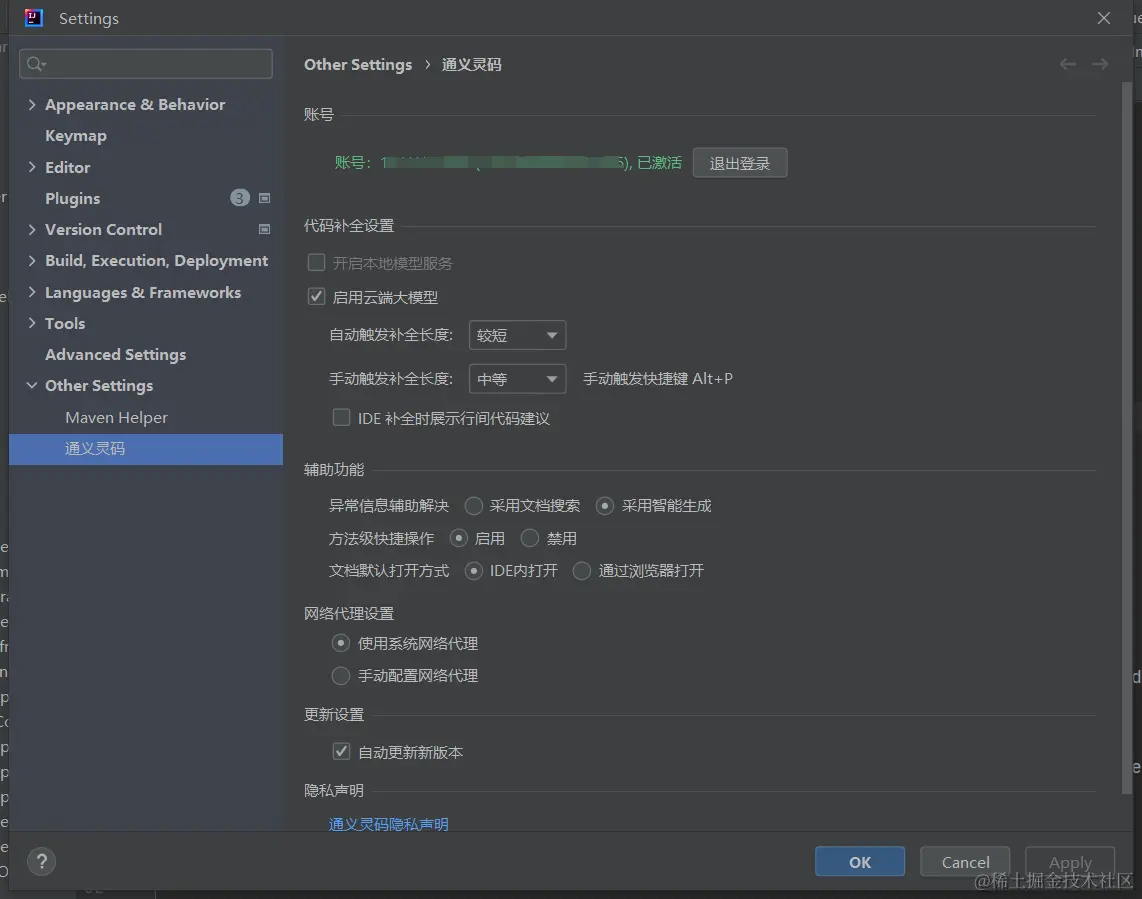This screenshot has width=1142, height=899.
Task: Open the Keymap settings page
Action: tap(76, 136)
